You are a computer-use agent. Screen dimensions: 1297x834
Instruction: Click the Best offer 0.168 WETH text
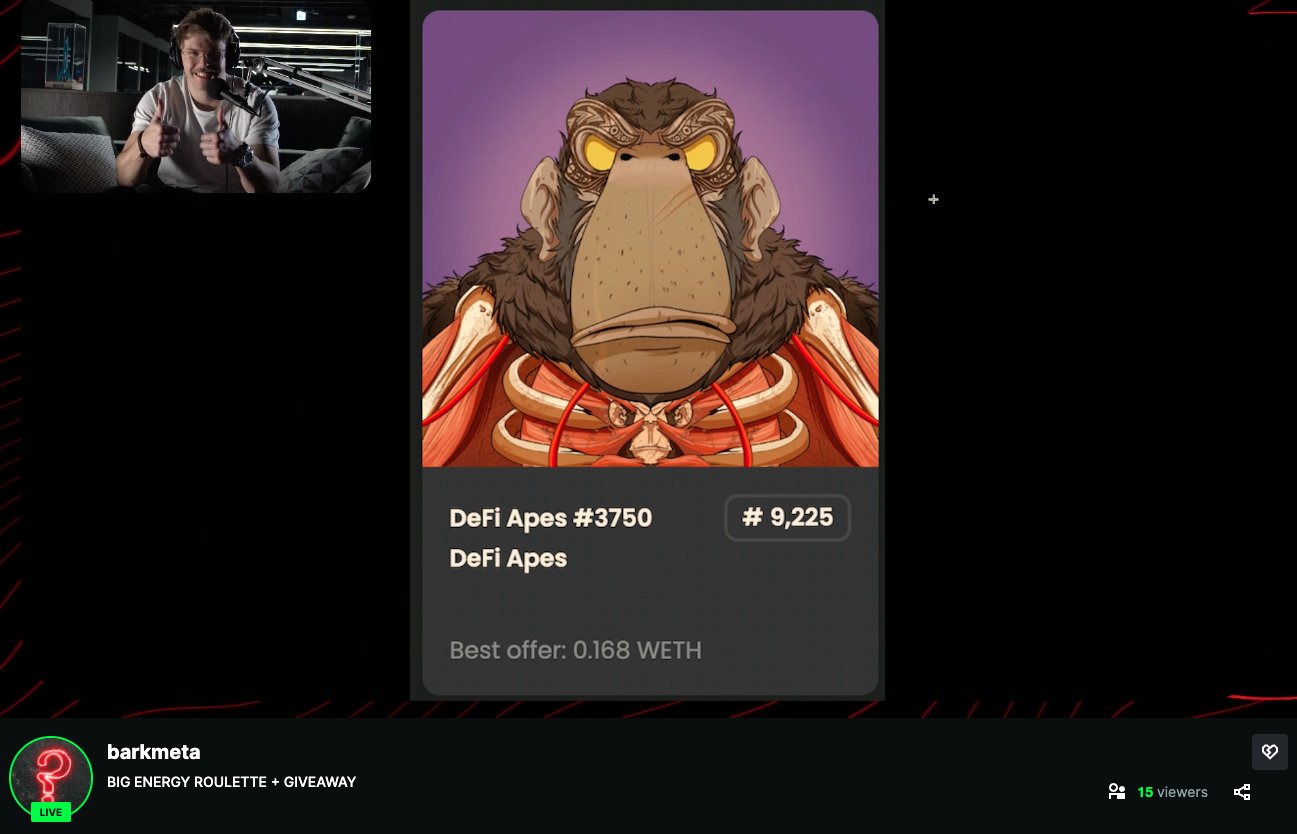pyautogui.click(x=575, y=650)
